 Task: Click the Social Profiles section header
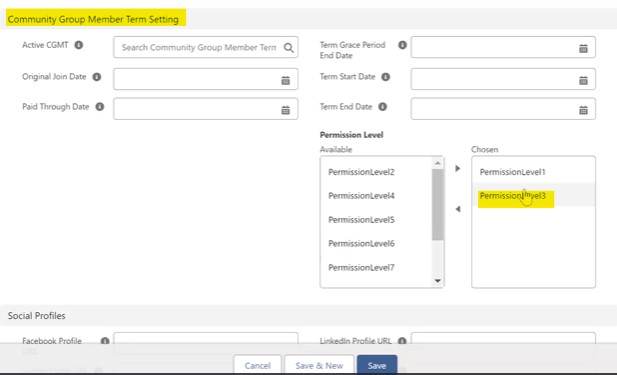pyautogui.click(x=37, y=316)
